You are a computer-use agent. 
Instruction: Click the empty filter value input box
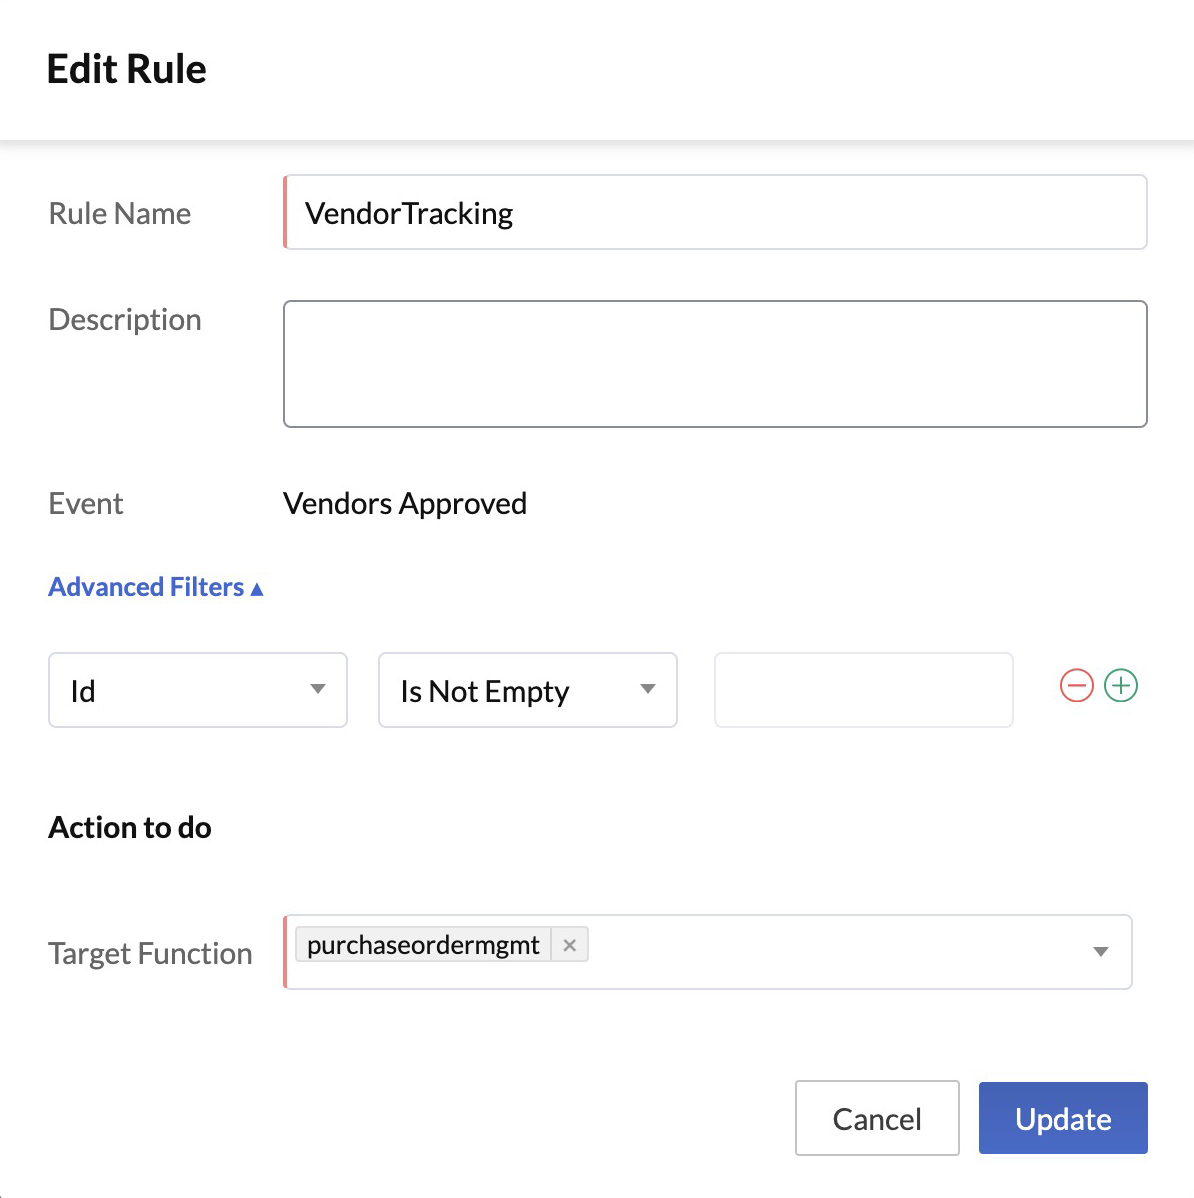pos(864,690)
